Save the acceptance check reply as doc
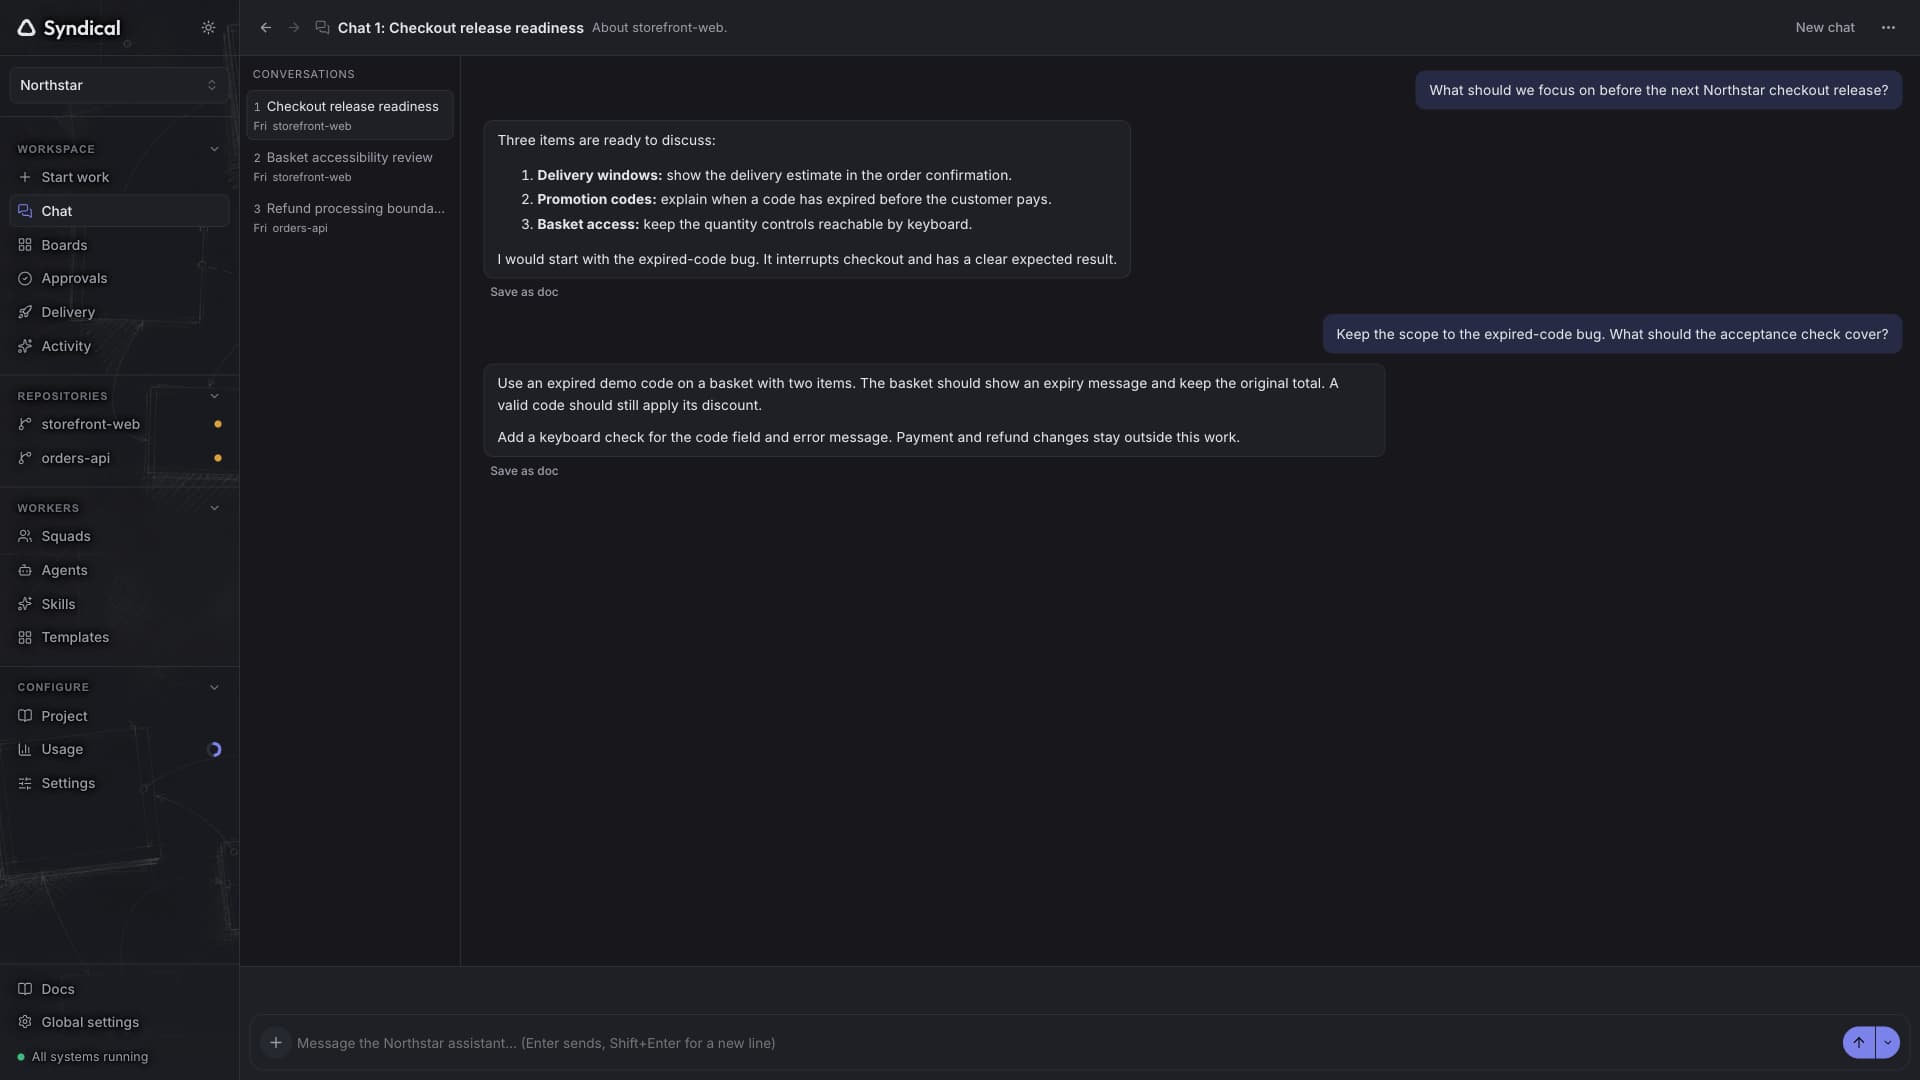 [x=524, y=471]
